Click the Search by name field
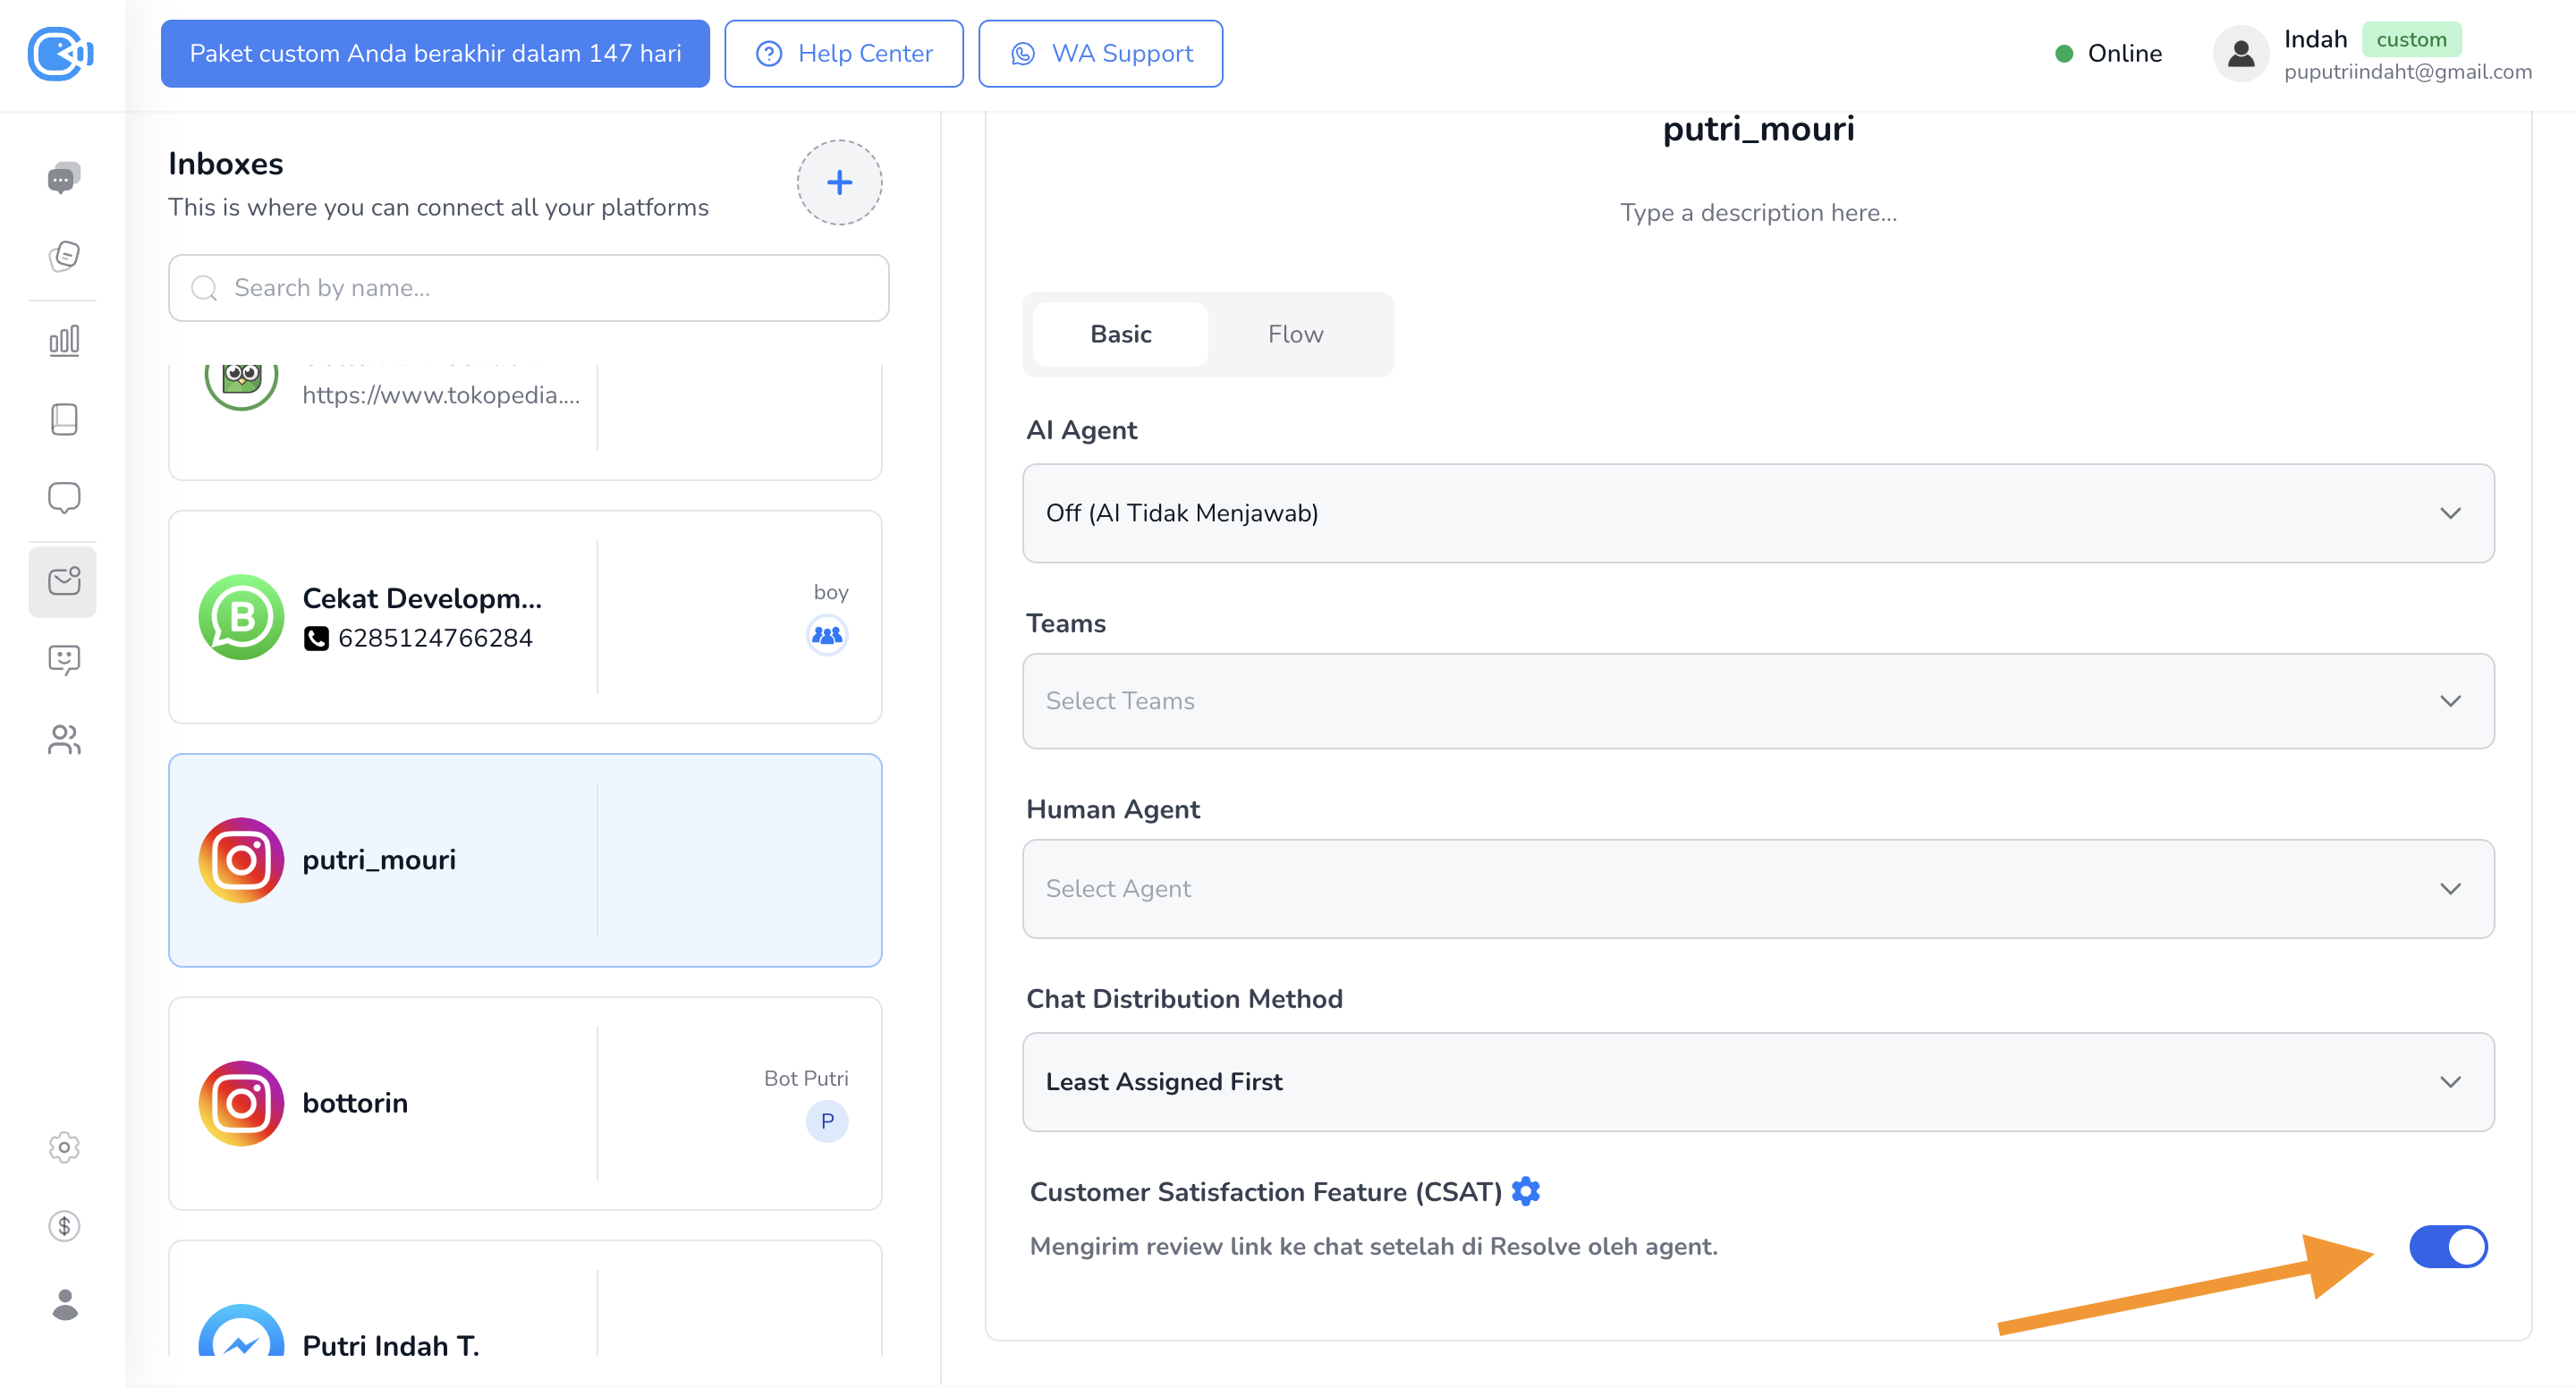 [x=528, y=288]
